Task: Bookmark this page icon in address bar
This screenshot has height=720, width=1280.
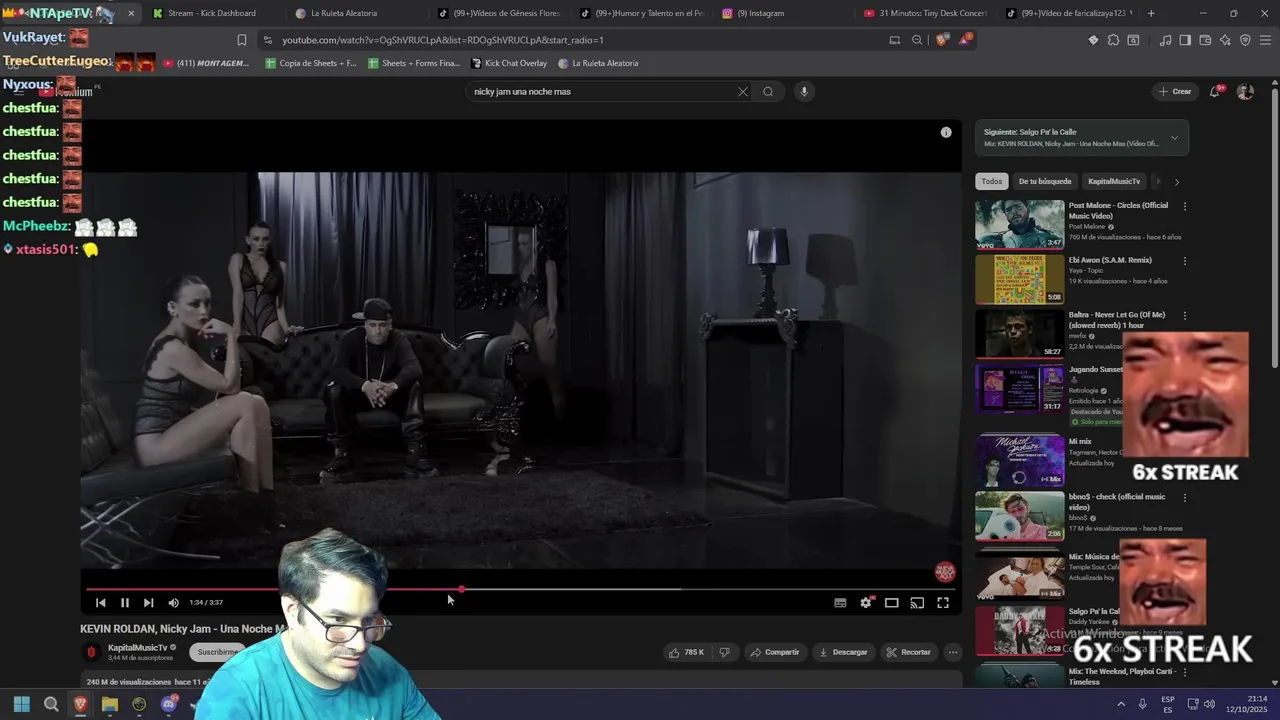Action: tap(241, 40)
